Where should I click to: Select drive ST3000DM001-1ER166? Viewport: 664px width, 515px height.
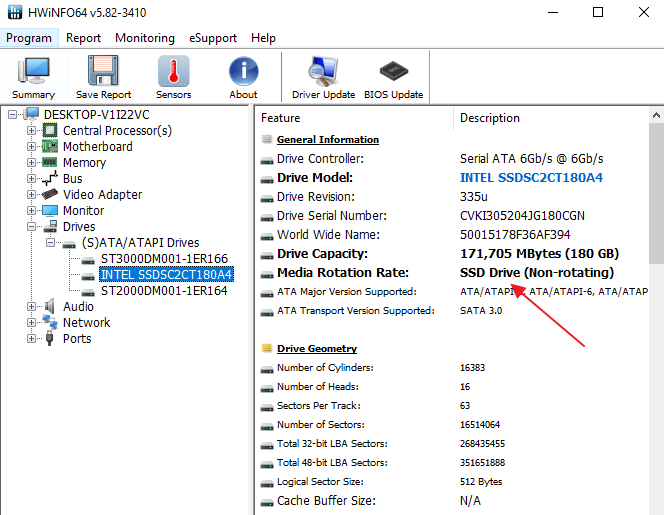tap(164, 258)
